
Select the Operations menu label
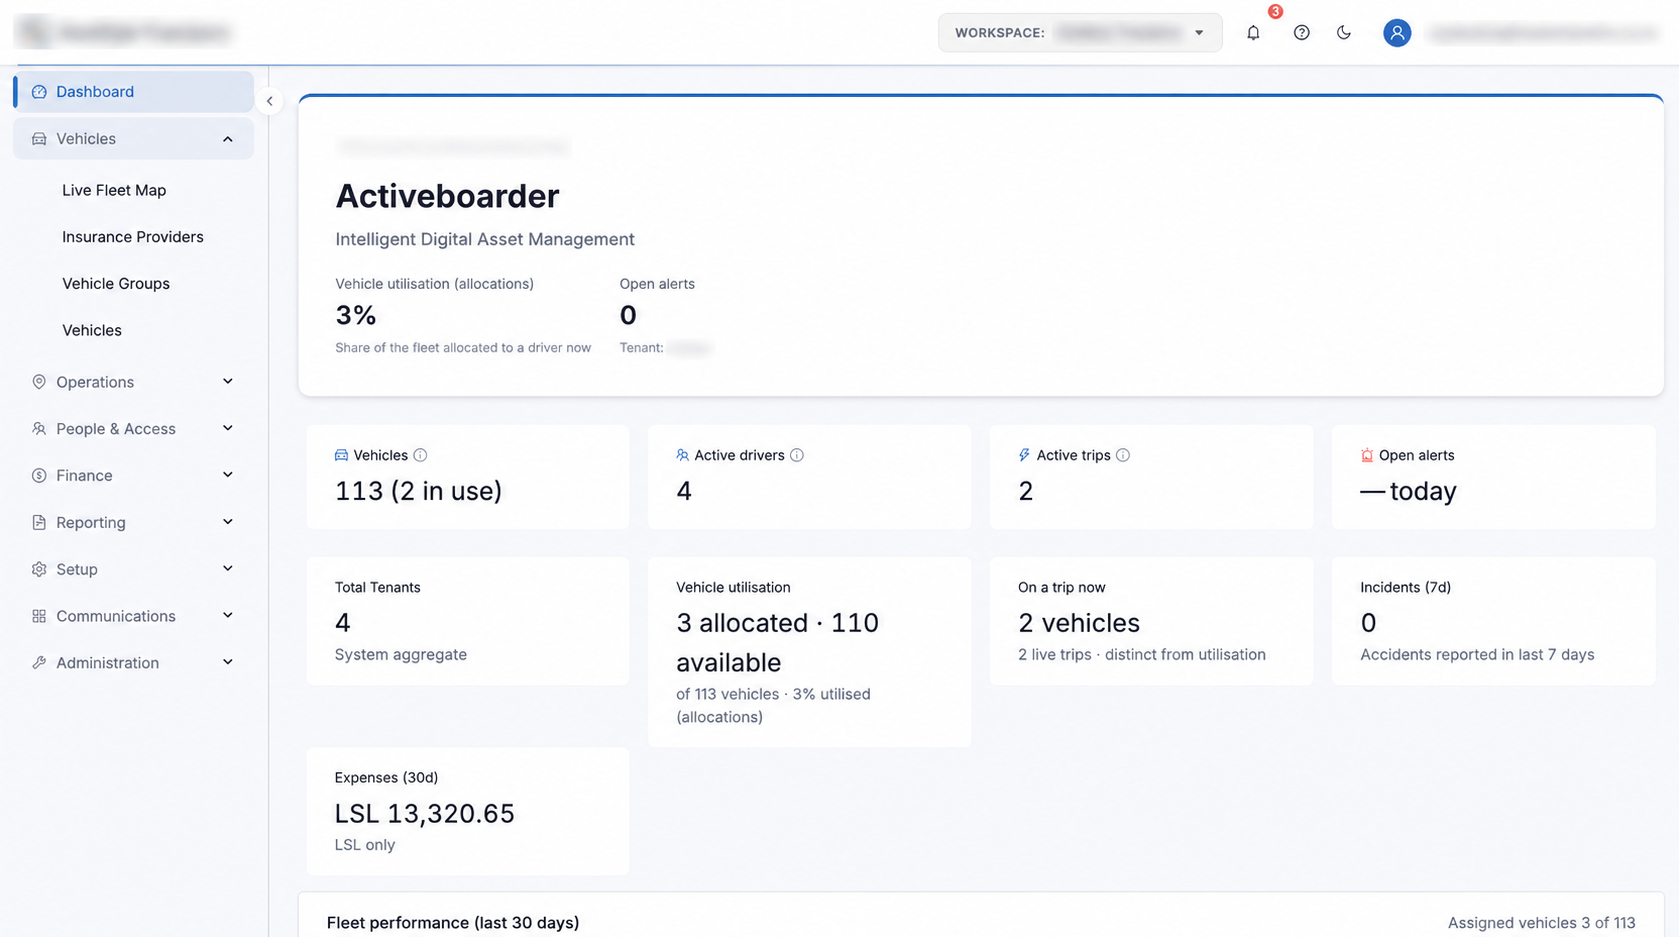coord(95,382)
